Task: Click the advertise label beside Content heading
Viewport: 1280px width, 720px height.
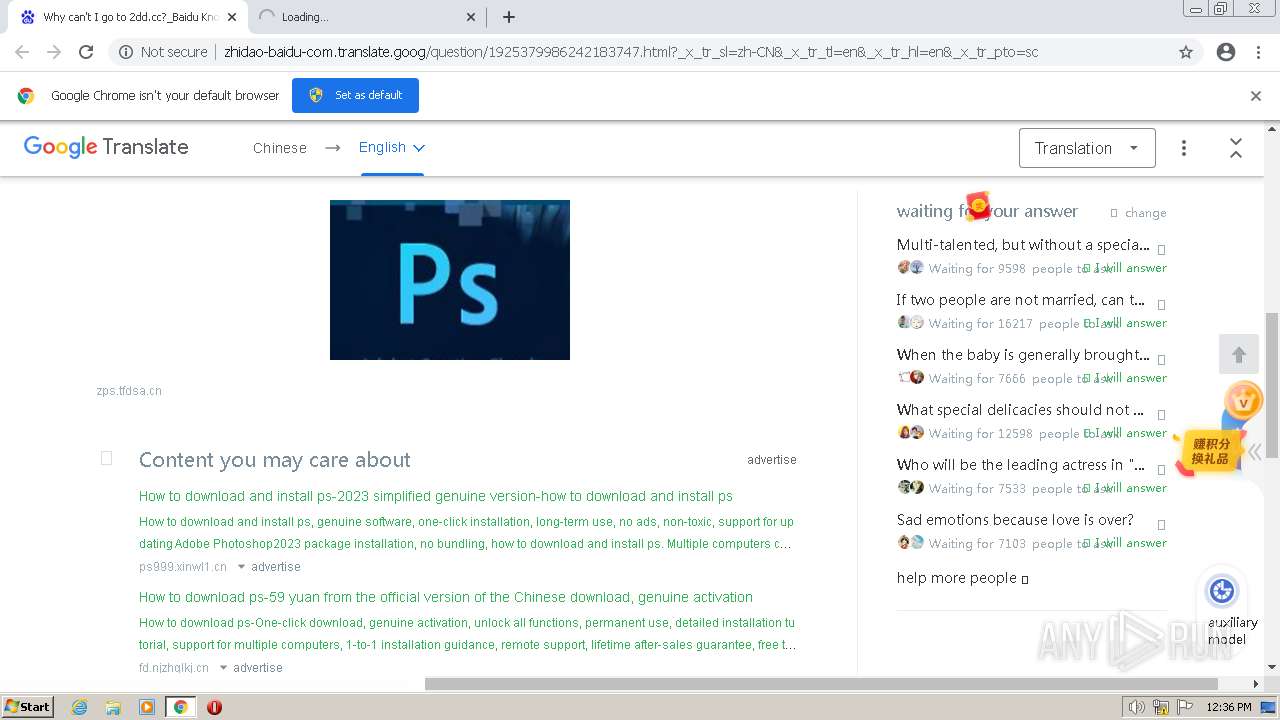Action: [772, 460]
